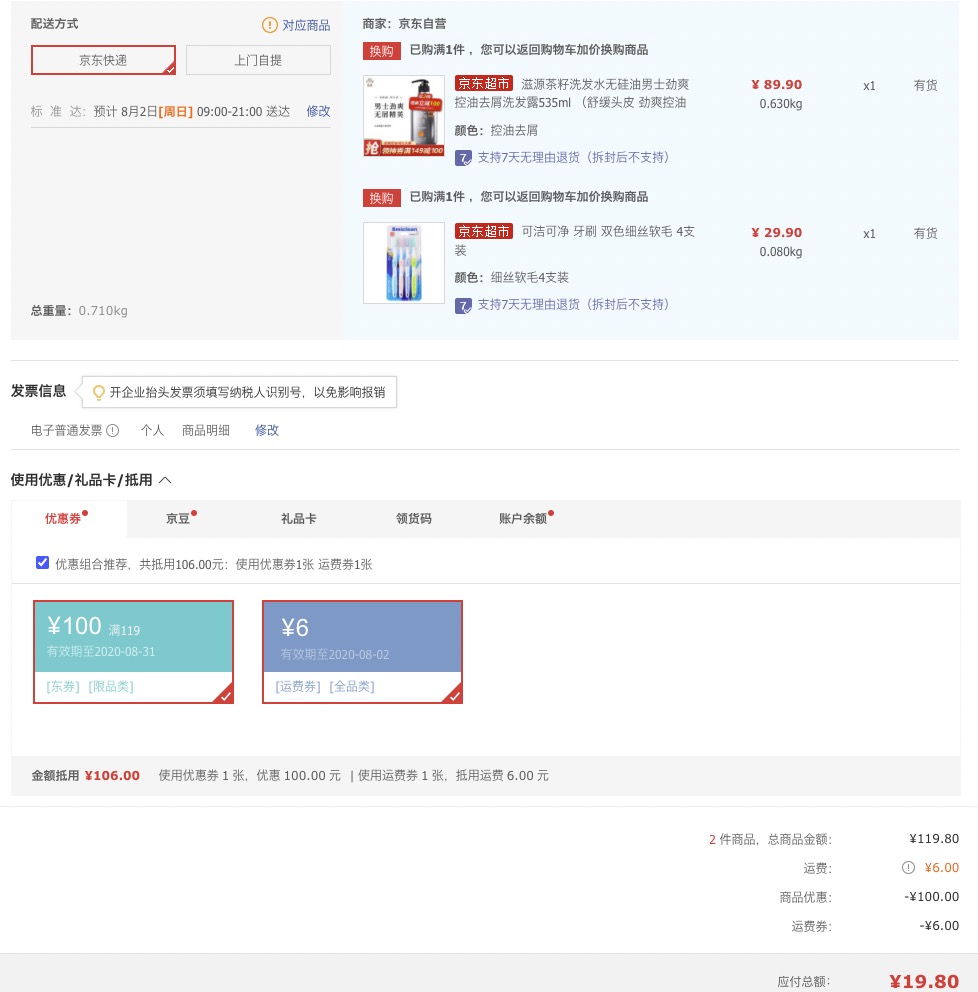Click the 7-day return icon under the shampoo item
Screen dimensions: 978x992
463,158
